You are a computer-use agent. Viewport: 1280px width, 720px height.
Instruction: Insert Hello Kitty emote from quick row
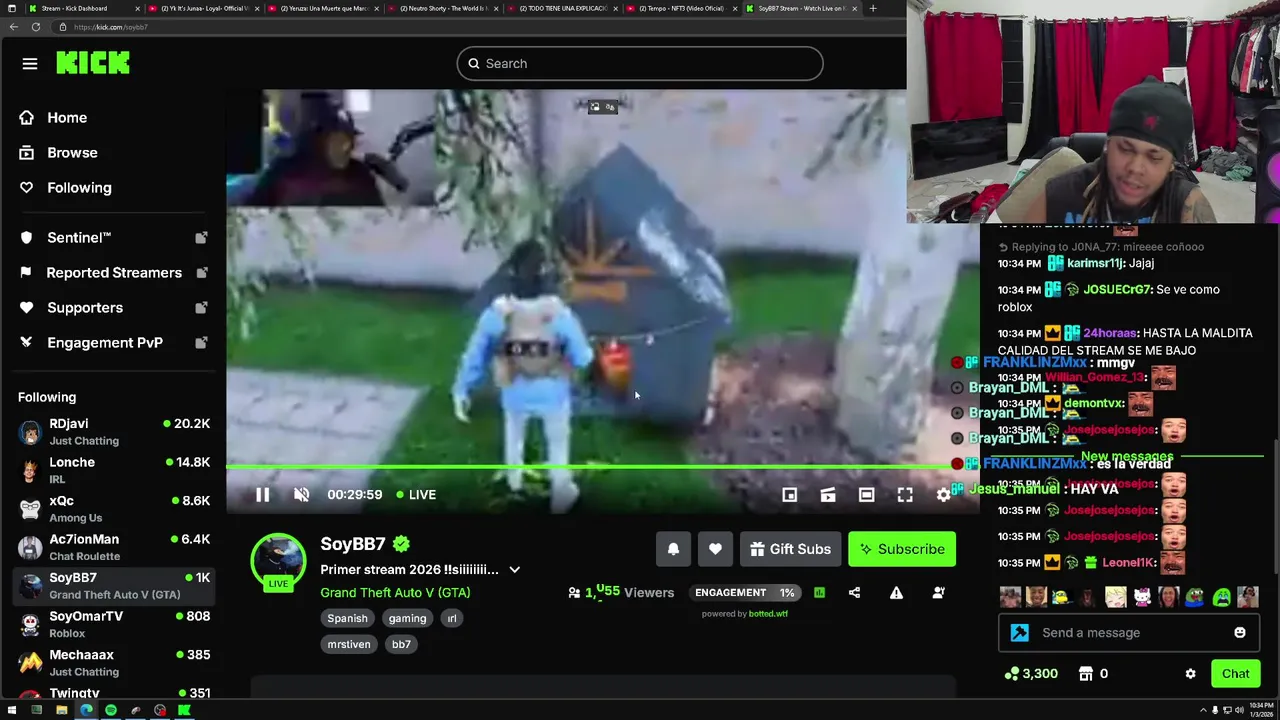(x=1142, y=598)
